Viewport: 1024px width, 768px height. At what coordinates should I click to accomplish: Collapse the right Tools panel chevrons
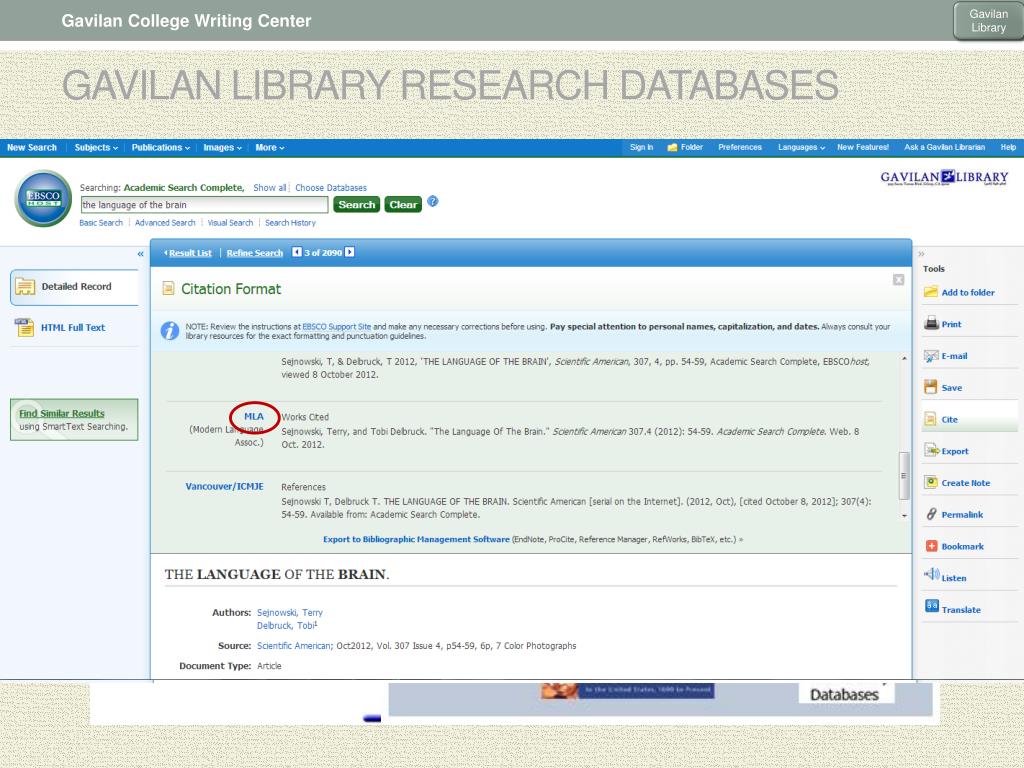(921, 254)
